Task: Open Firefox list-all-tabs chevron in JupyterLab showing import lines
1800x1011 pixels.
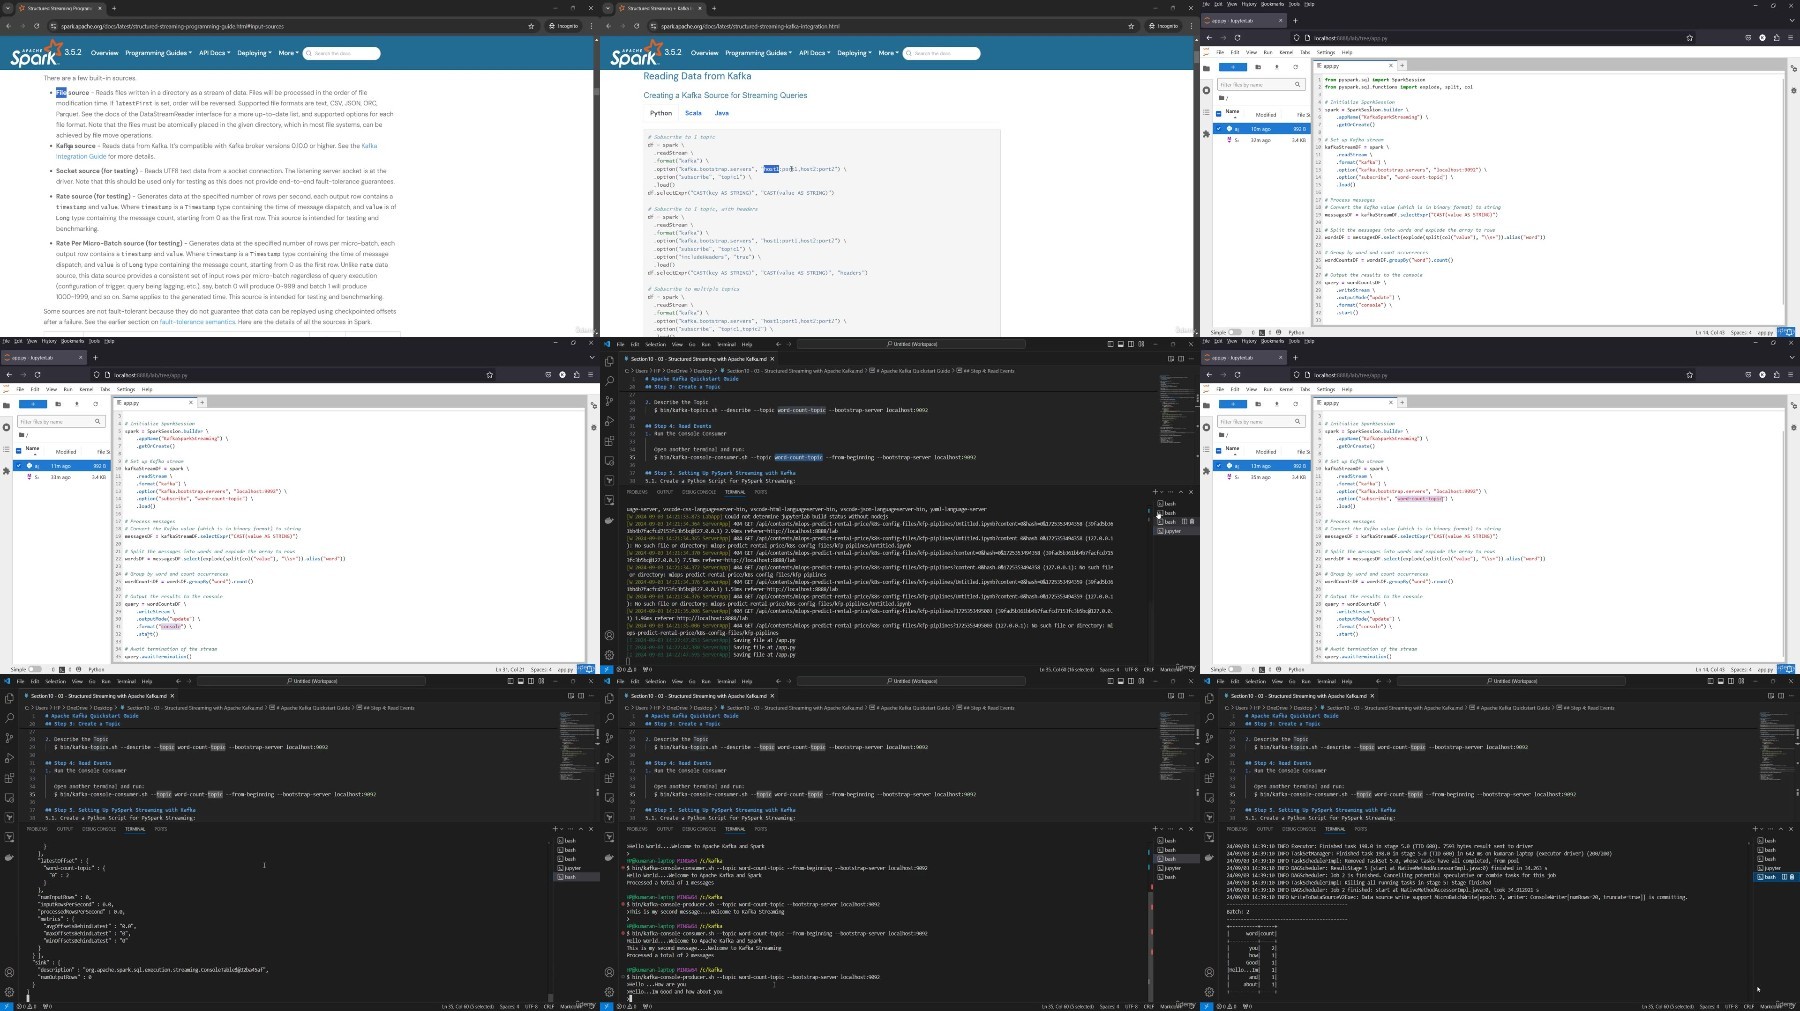Action: [1792, 20]
